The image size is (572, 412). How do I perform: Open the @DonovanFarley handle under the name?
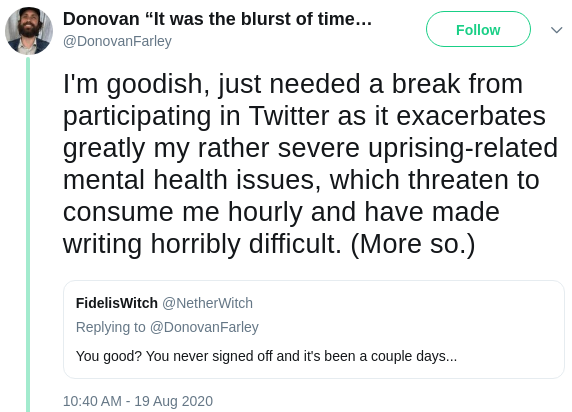pos(117,41)
